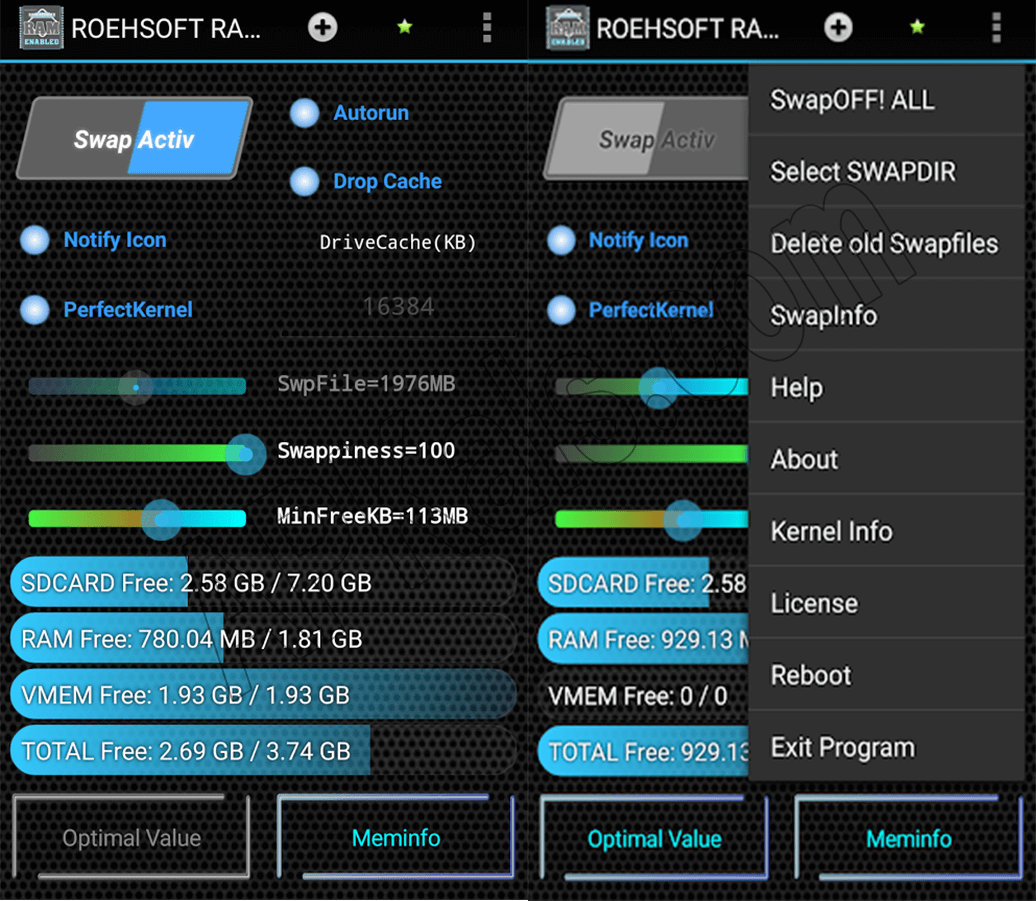The width and height of the screenshot is (1036, 901).
Task: Click the DriveCache value field 16384
Action: [398, 308]
